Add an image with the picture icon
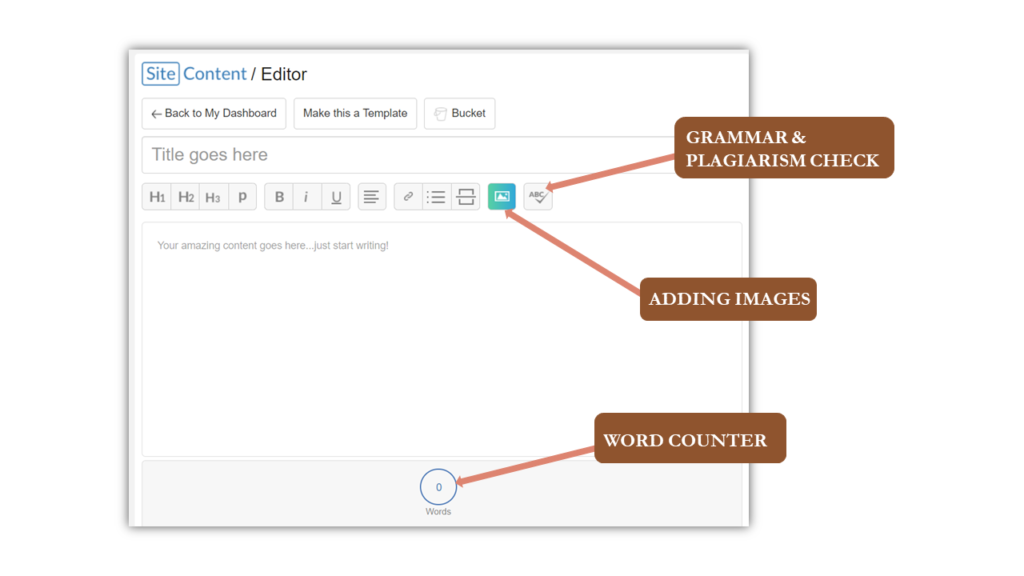Image resolution: width=1024 pixels, height=576 pixels. point(502,197)
